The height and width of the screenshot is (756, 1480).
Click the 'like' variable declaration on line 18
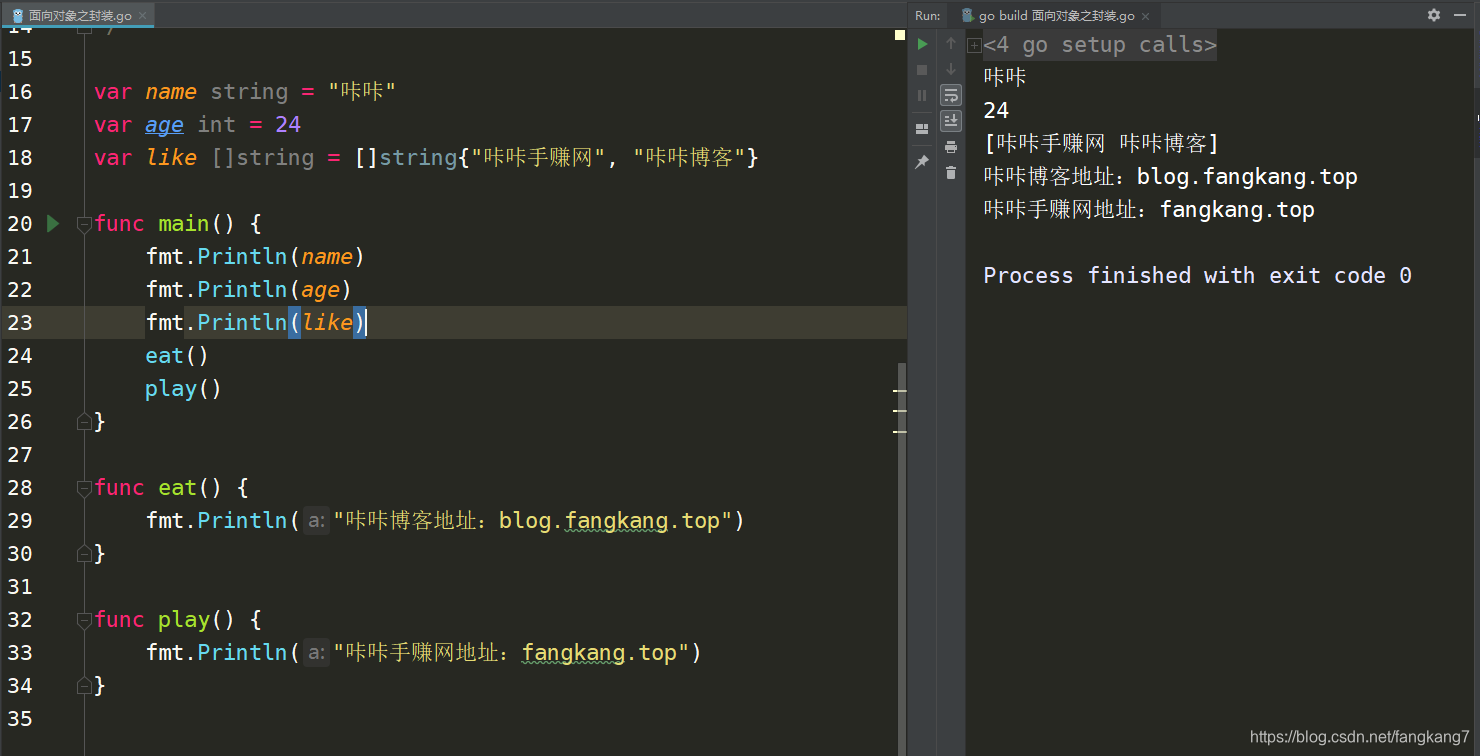pos(171,158)
